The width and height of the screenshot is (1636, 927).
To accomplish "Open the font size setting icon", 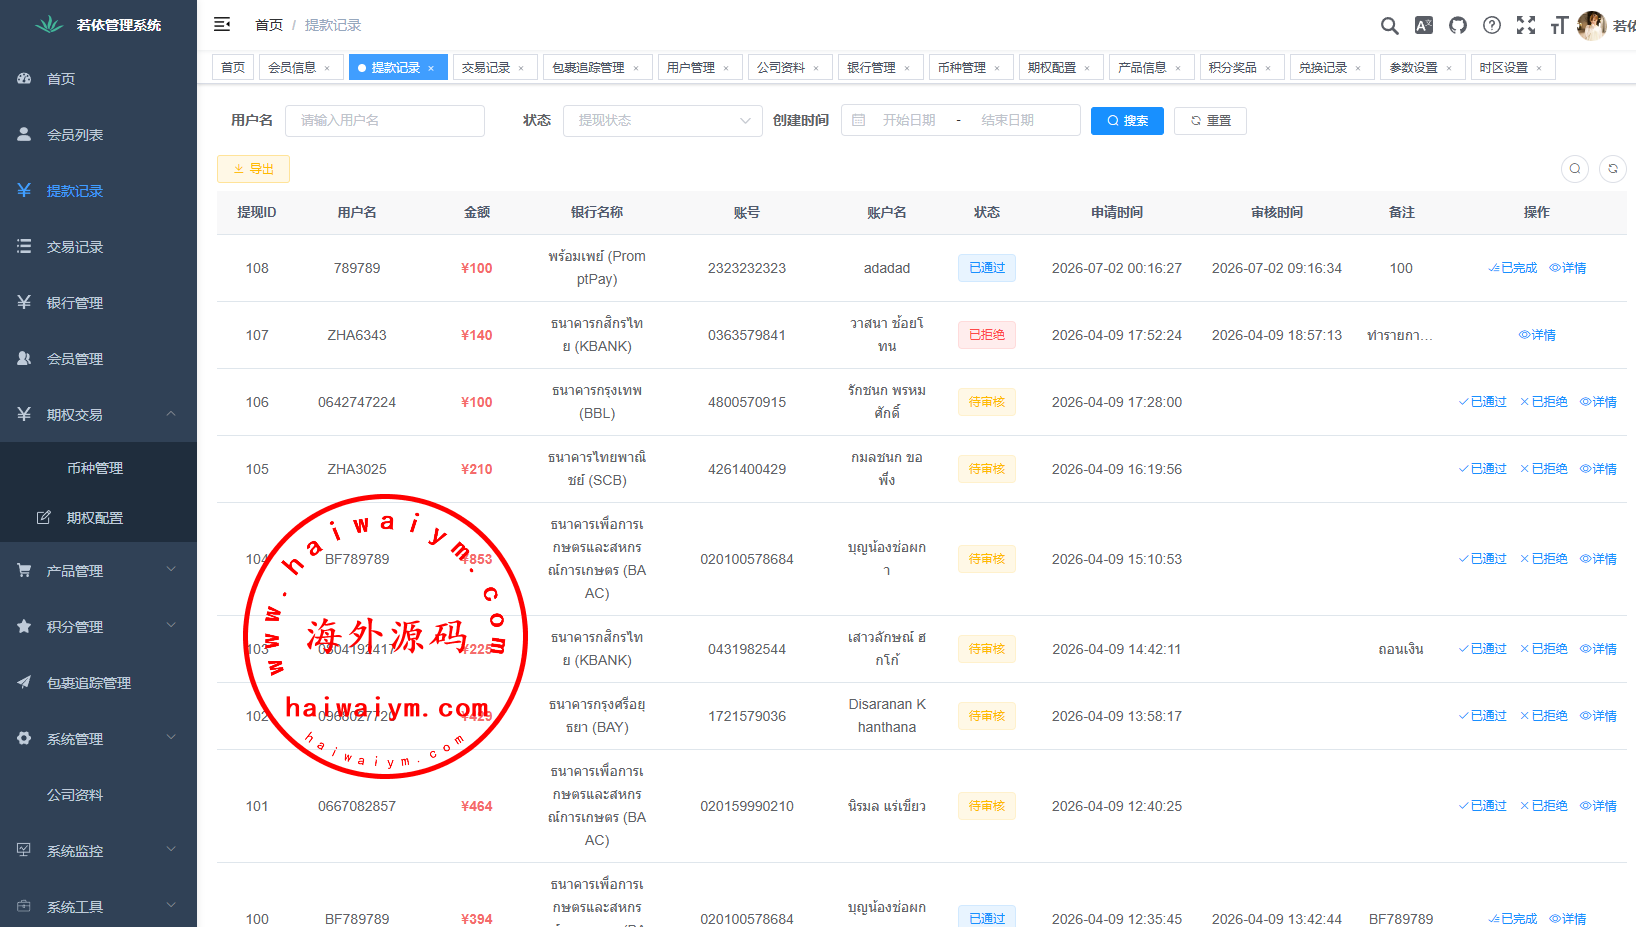I will point(1559,25).
